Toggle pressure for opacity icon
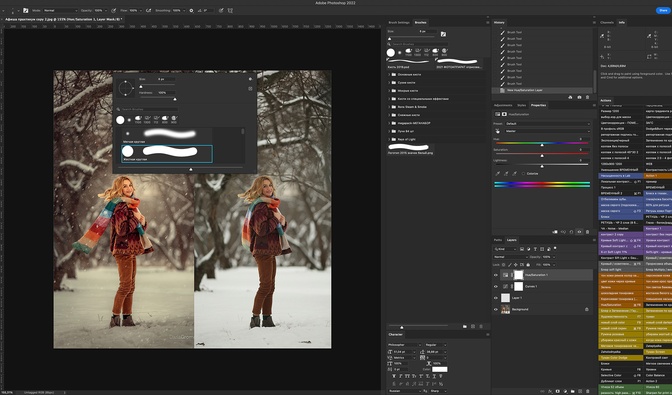672x395 pixels. point(113,10)
